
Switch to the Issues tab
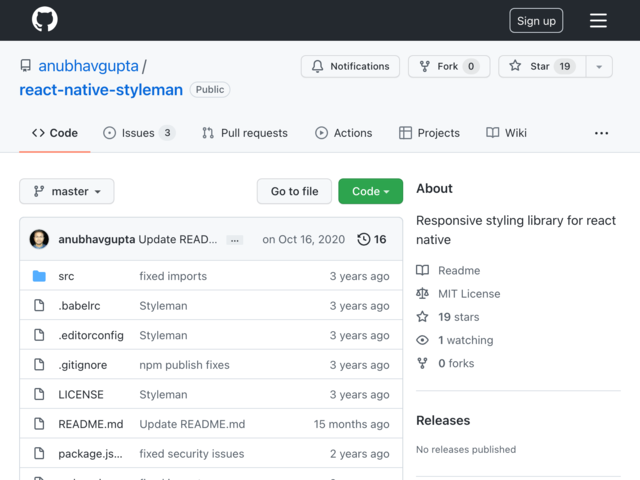tap(139, 133)
